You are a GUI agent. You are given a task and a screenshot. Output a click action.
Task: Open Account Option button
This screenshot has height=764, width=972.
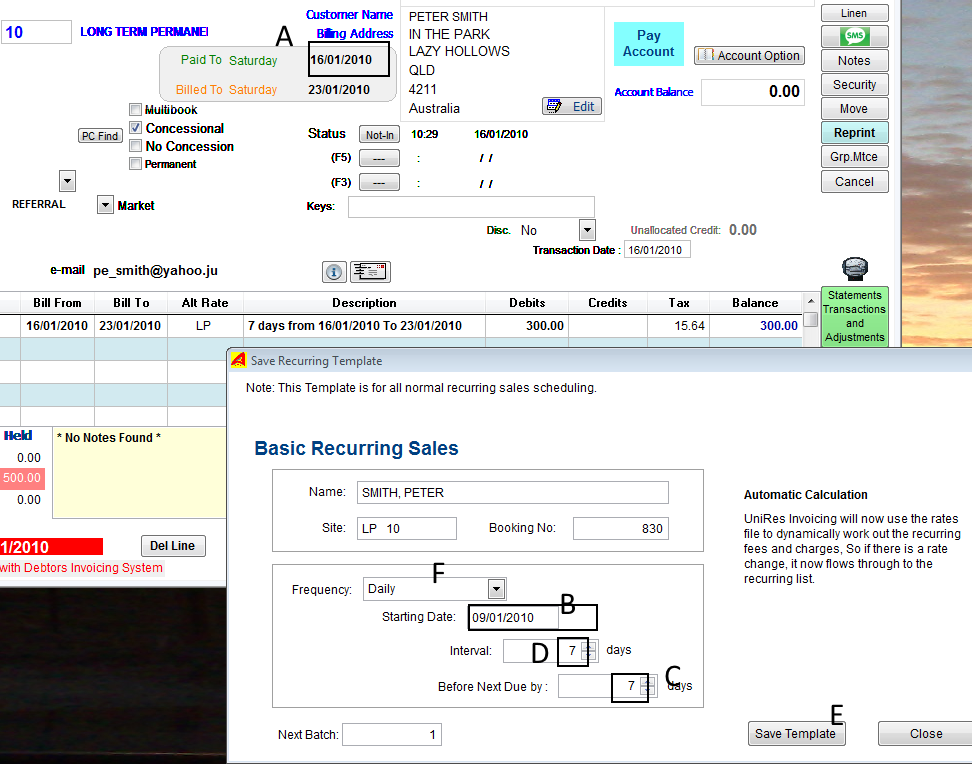[x=749, y=55]
